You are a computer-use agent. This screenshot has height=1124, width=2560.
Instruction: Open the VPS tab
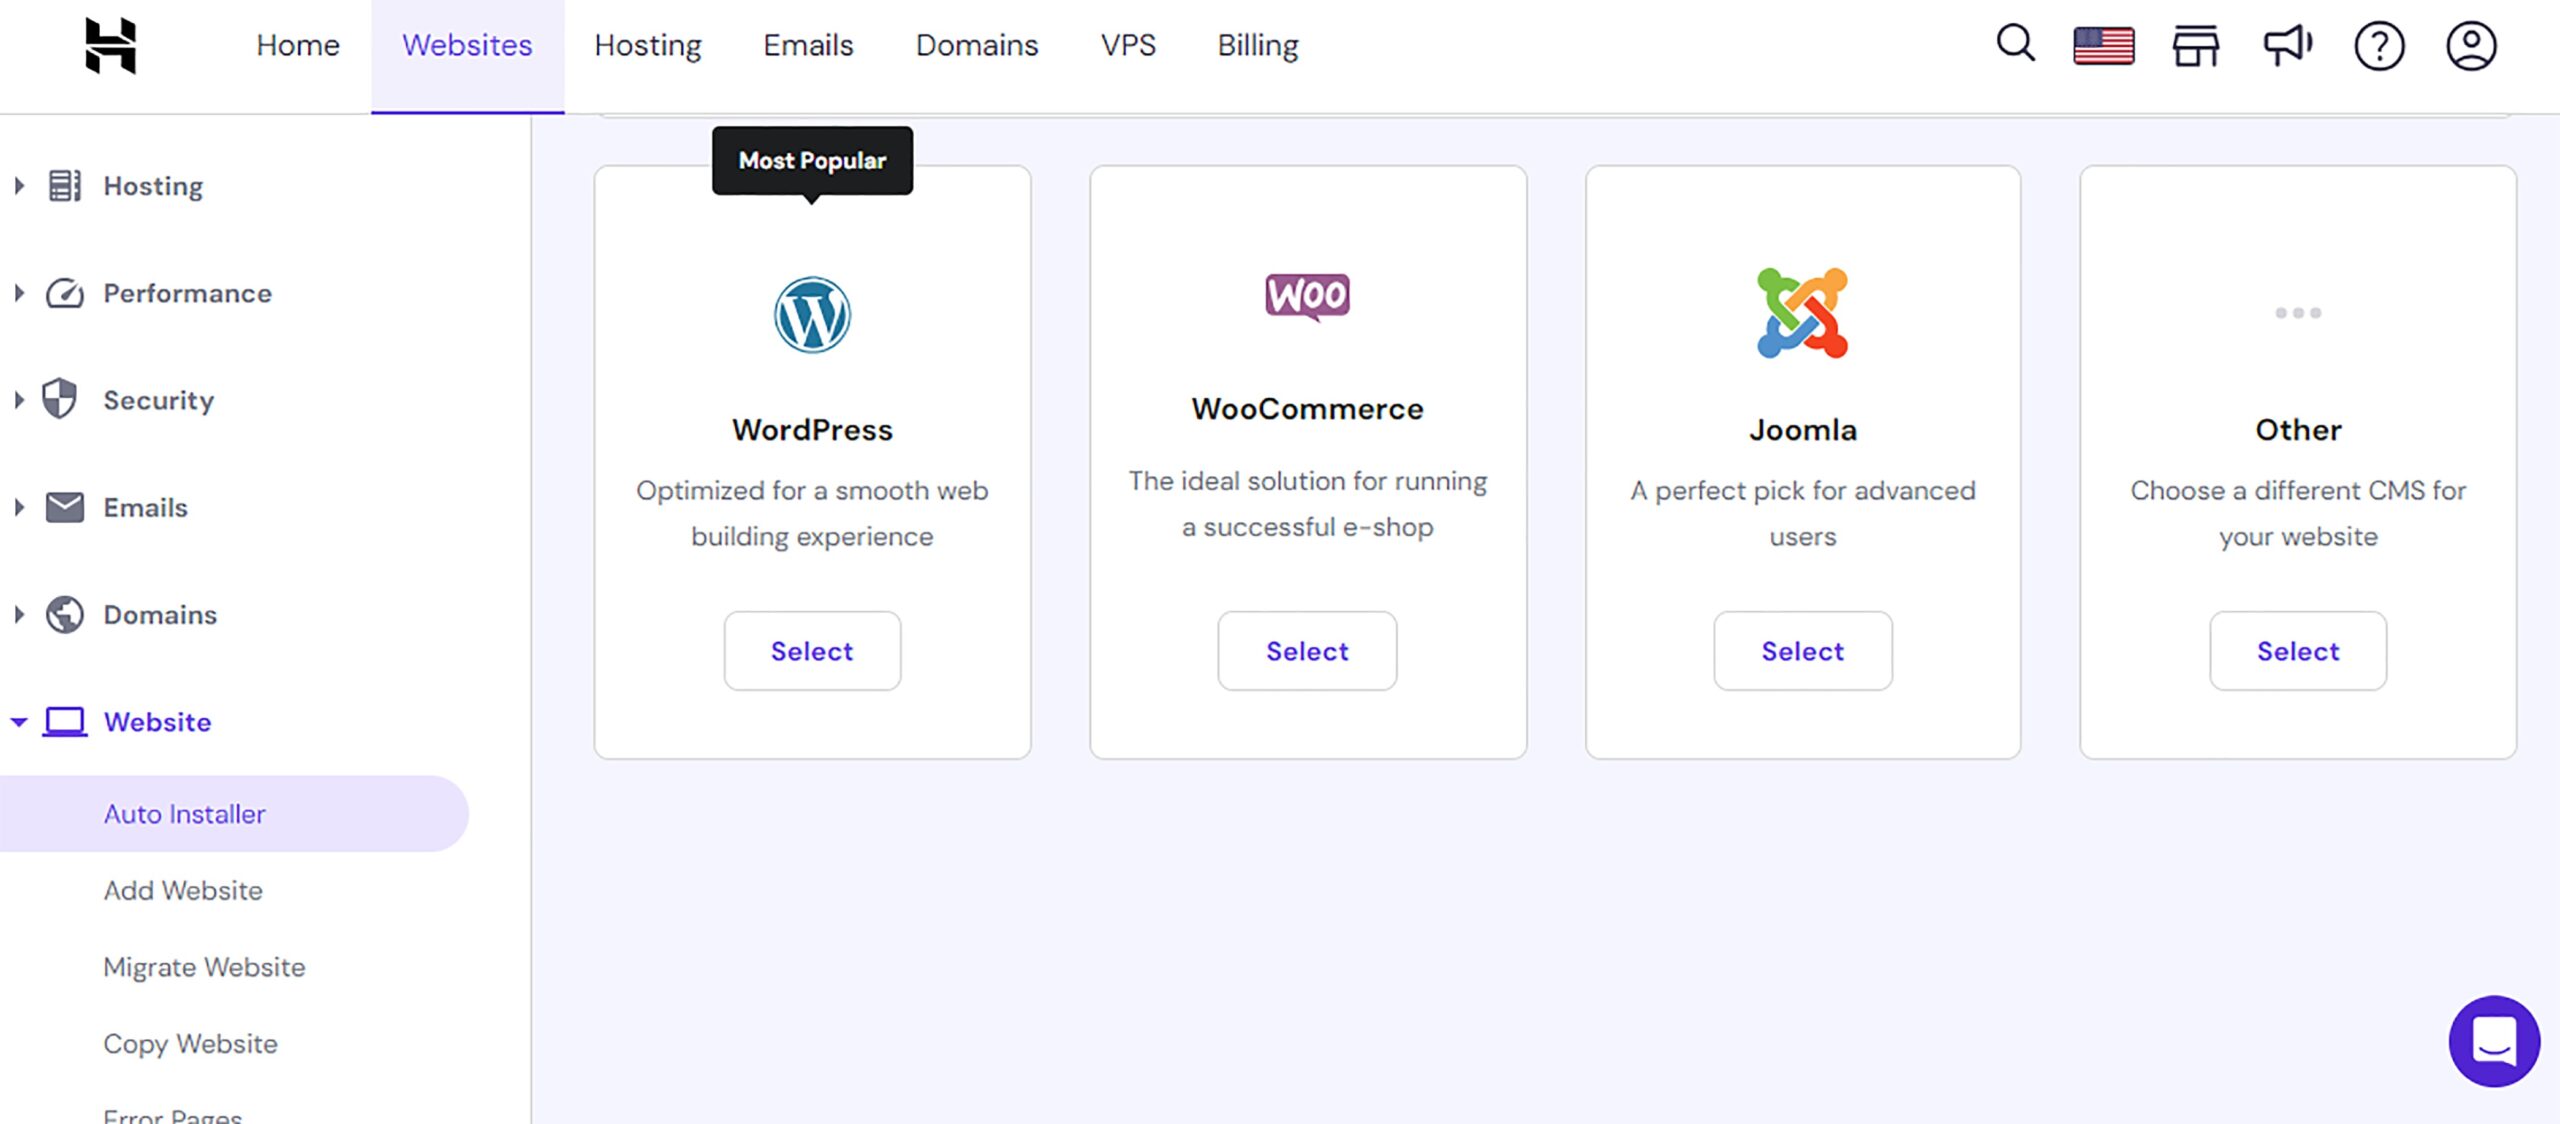[x=1128, y=46]
